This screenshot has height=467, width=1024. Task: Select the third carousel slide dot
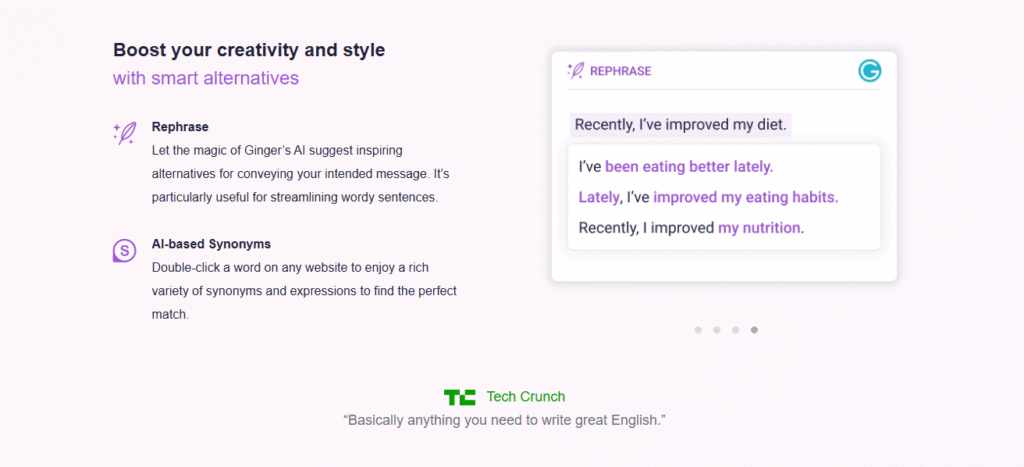pos(735,329)
